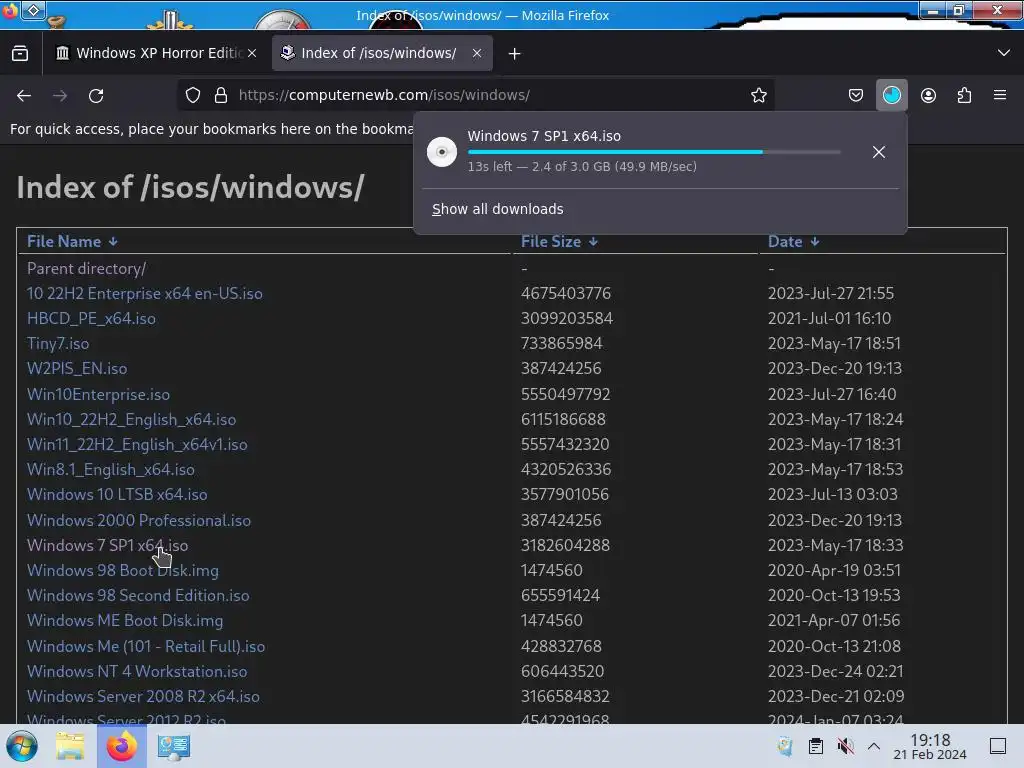This screenshot has width=1024, height=768.
Task: Sort by Date column header
Action: tap(793, 241)
